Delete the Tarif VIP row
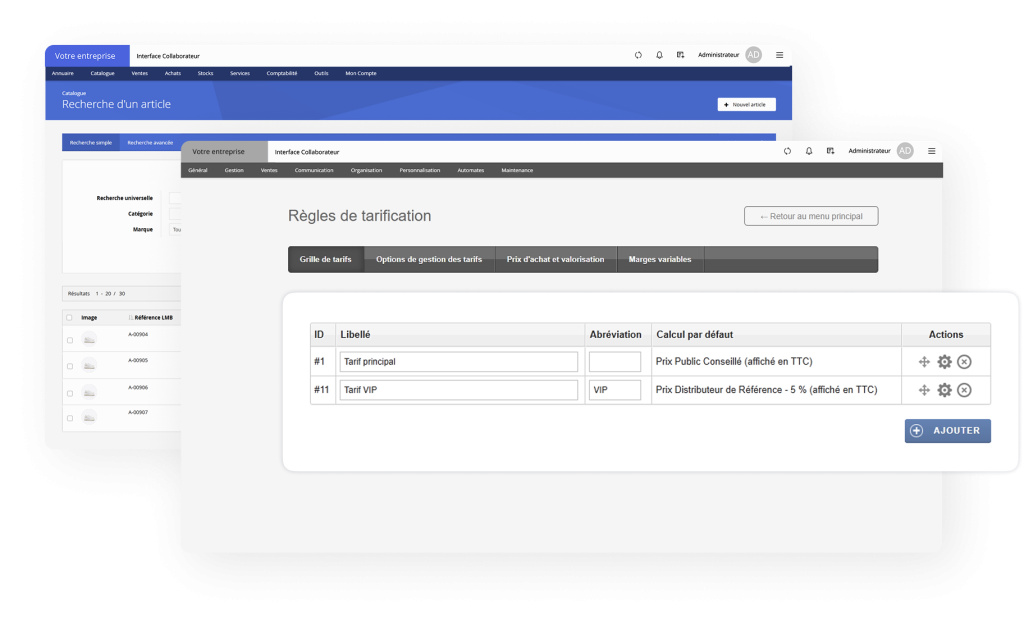The image size is (1024, 620). pyautogui.click(x=964, y=390)
